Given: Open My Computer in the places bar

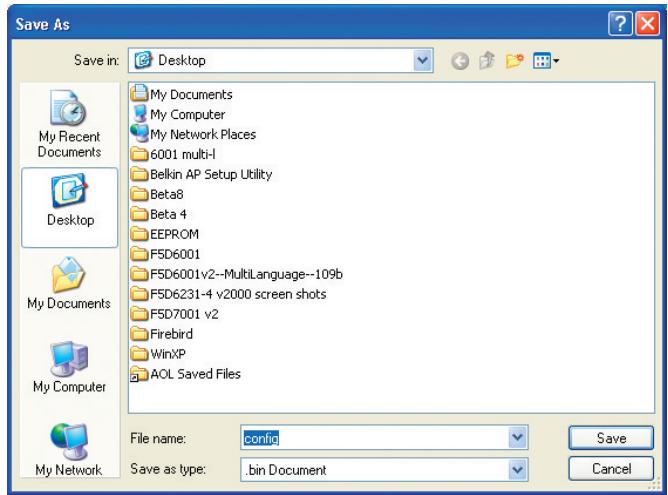Looking at the screenshot, I should (69, 366).
